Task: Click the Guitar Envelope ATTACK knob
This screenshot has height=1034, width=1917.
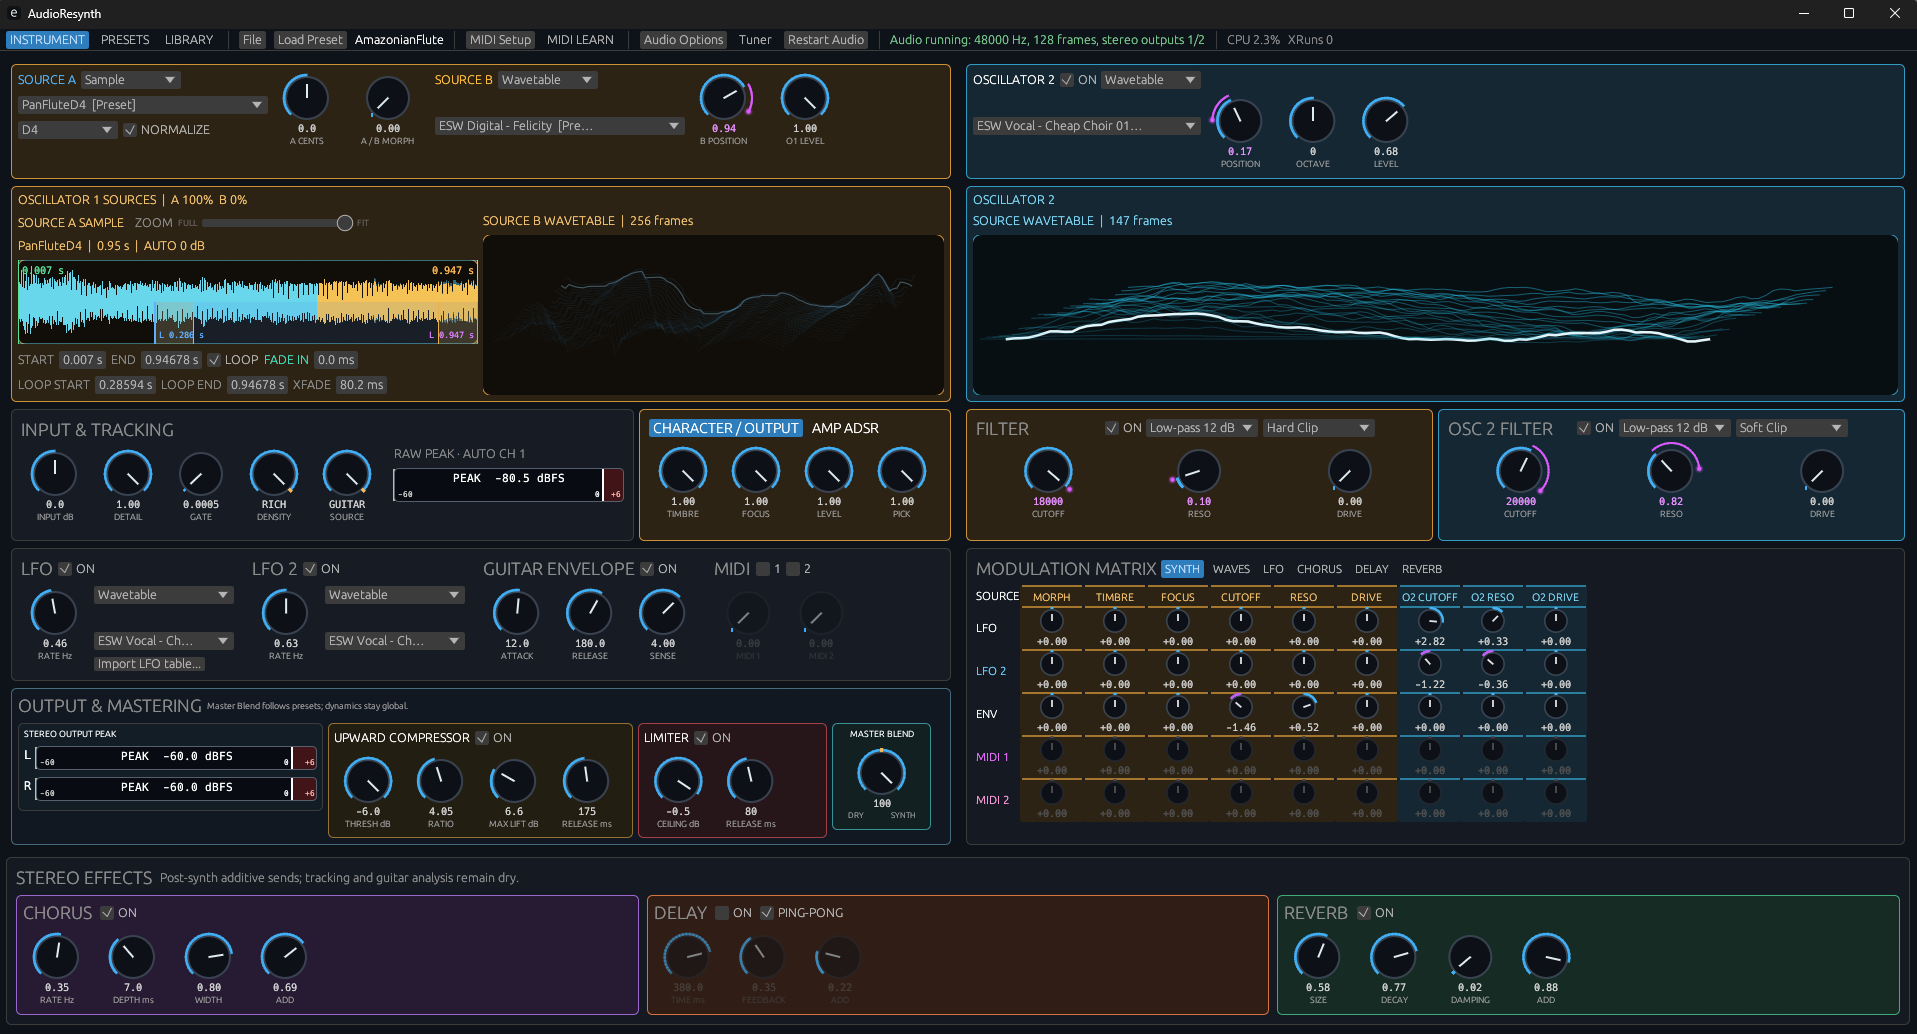Action: click(x=517, y=613)
